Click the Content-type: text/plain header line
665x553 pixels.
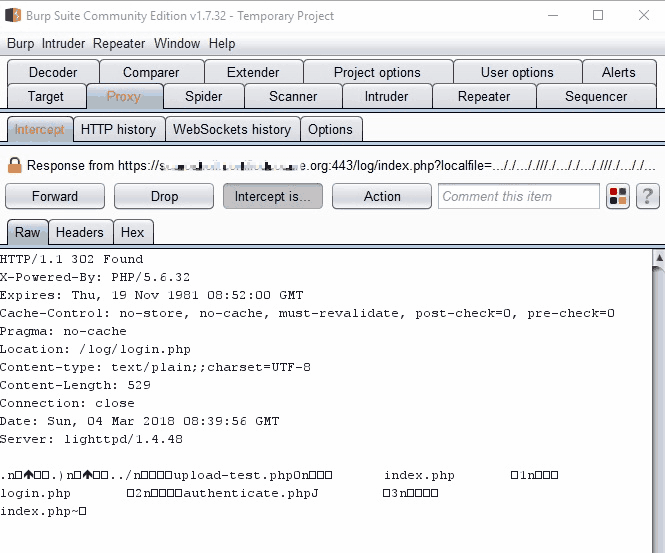click(156, 367)
